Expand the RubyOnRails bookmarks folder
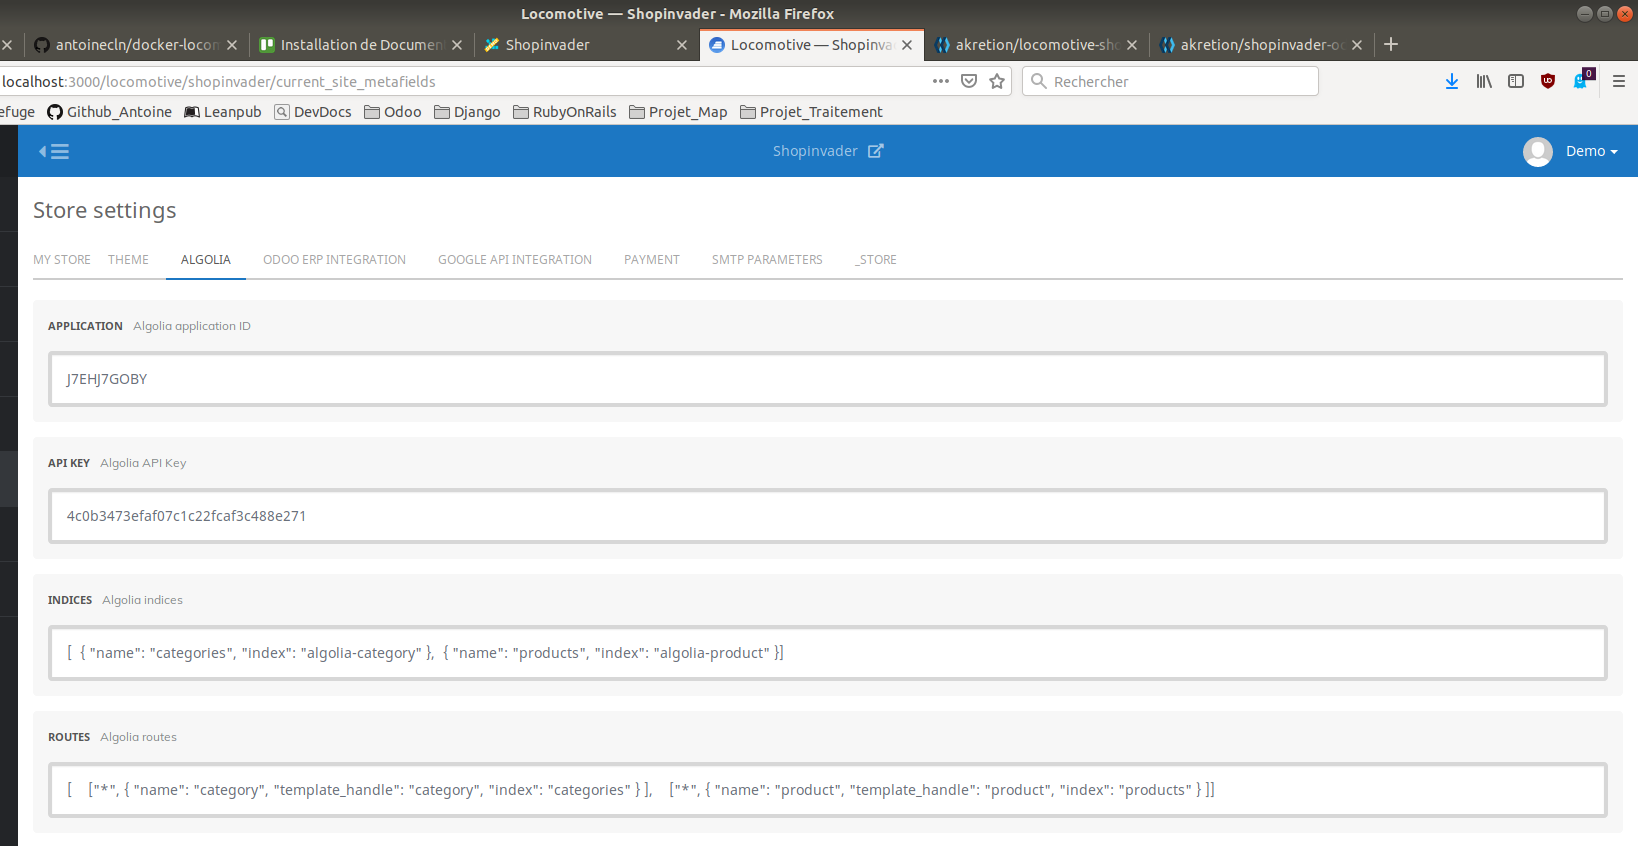Viewport: 1638px width, 846px height. (x=565, y=112)
